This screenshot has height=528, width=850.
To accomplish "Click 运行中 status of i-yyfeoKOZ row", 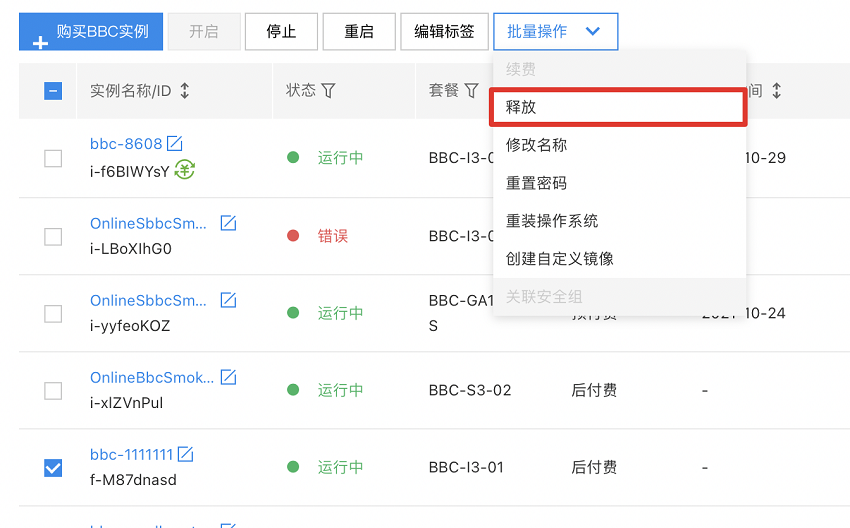I will pos(340,313).
